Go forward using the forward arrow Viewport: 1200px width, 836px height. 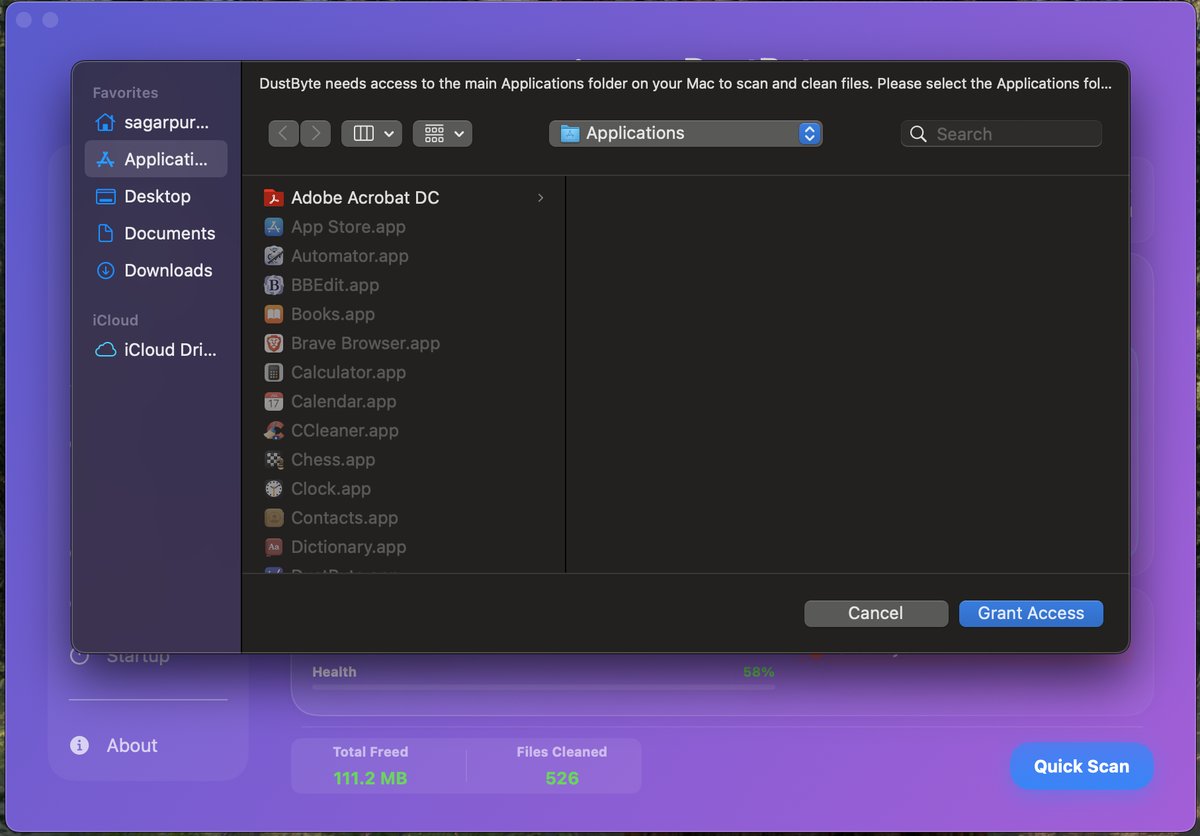(315, 133)
